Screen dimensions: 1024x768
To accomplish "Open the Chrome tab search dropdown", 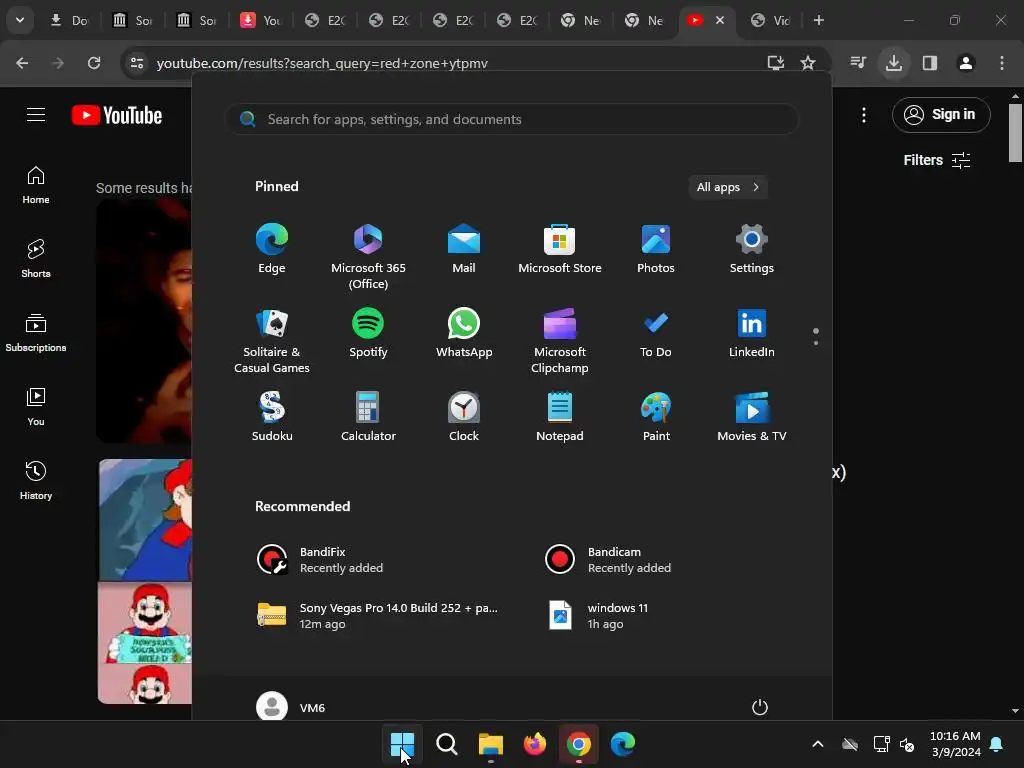I will (20, 20).
